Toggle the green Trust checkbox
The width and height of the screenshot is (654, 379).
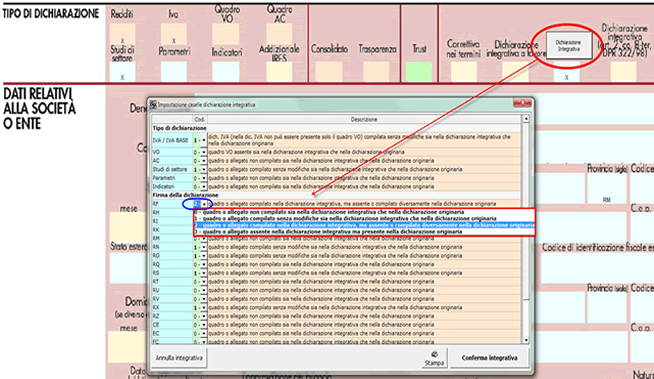point(419,72)
